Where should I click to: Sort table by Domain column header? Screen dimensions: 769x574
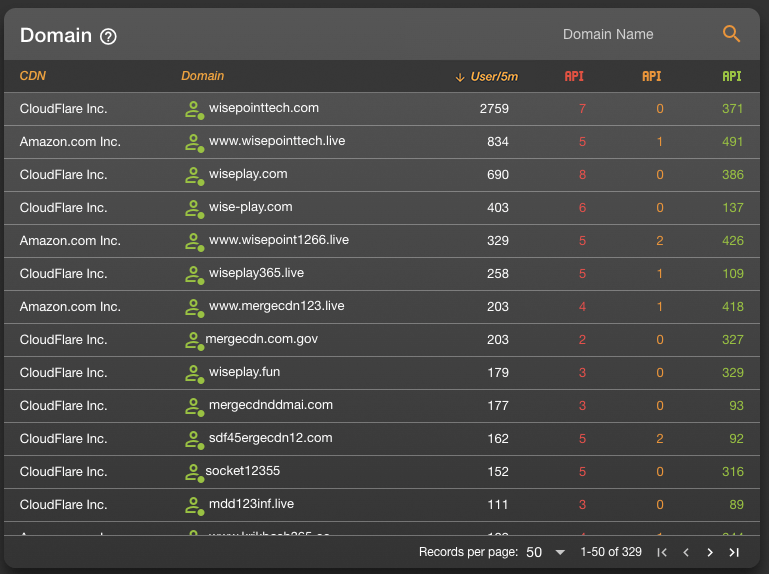(x=203, y=76)
